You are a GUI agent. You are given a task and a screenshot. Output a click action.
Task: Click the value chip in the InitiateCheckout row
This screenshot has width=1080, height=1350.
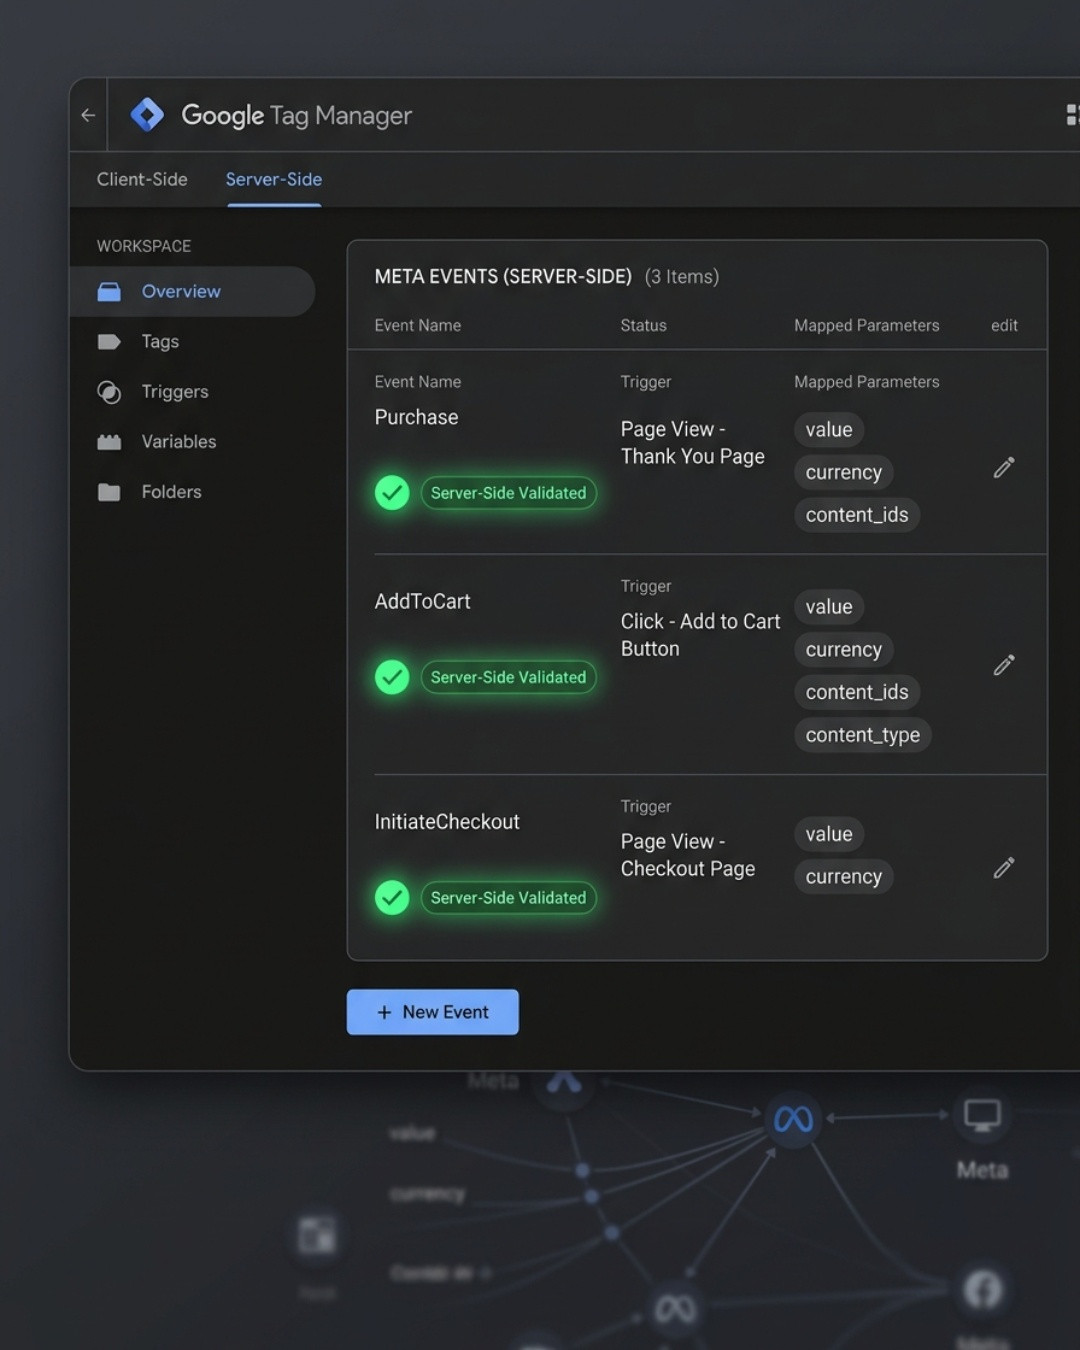click(x=829, y=833)
